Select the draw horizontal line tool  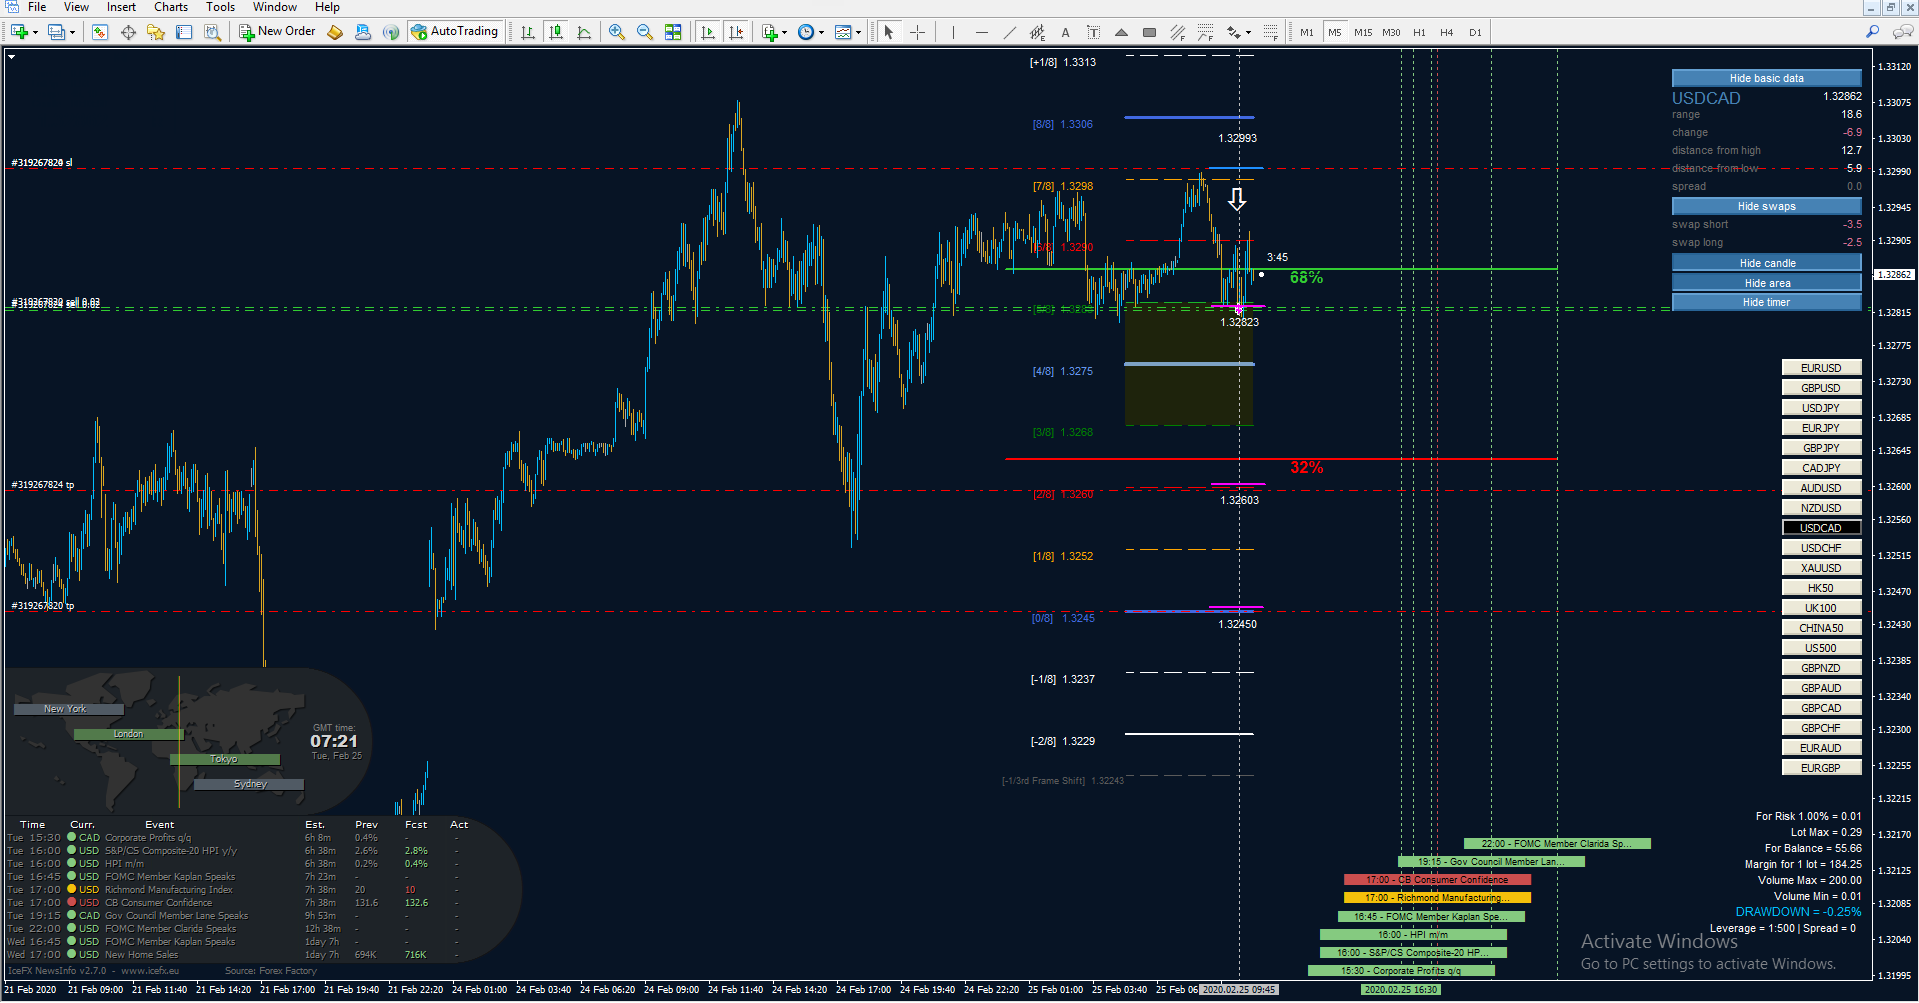[x=981, y=32]
